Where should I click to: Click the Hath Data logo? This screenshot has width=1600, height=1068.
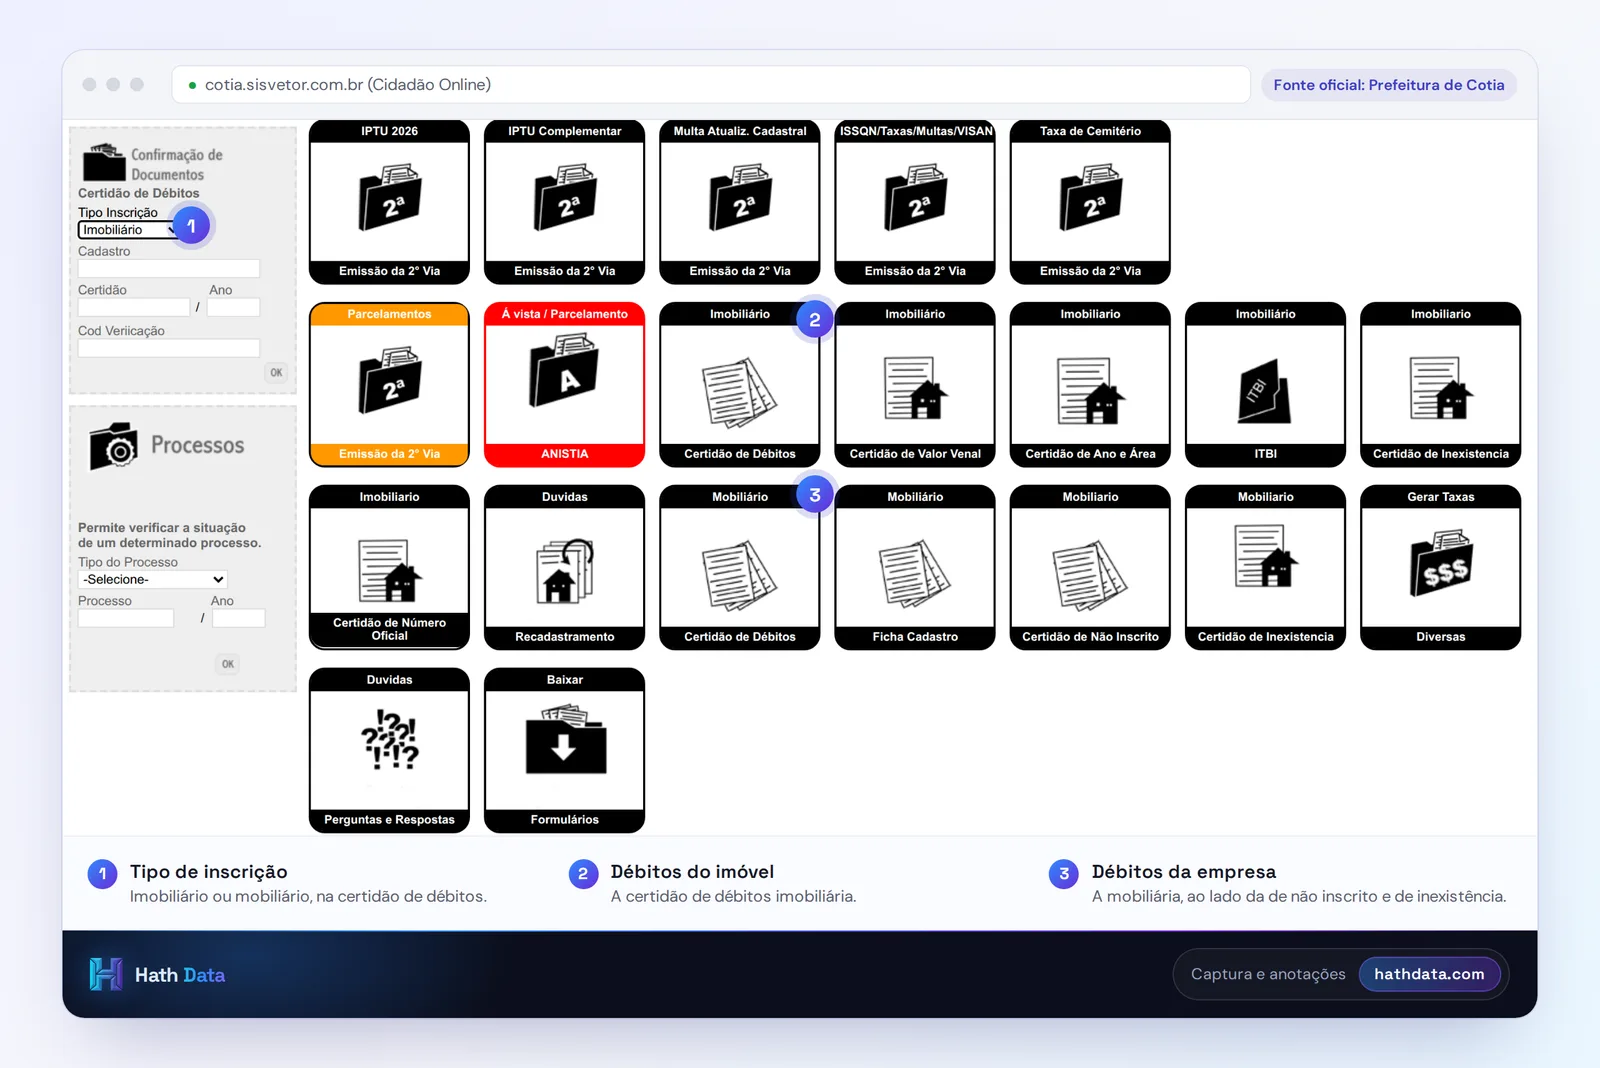point(157,974)
